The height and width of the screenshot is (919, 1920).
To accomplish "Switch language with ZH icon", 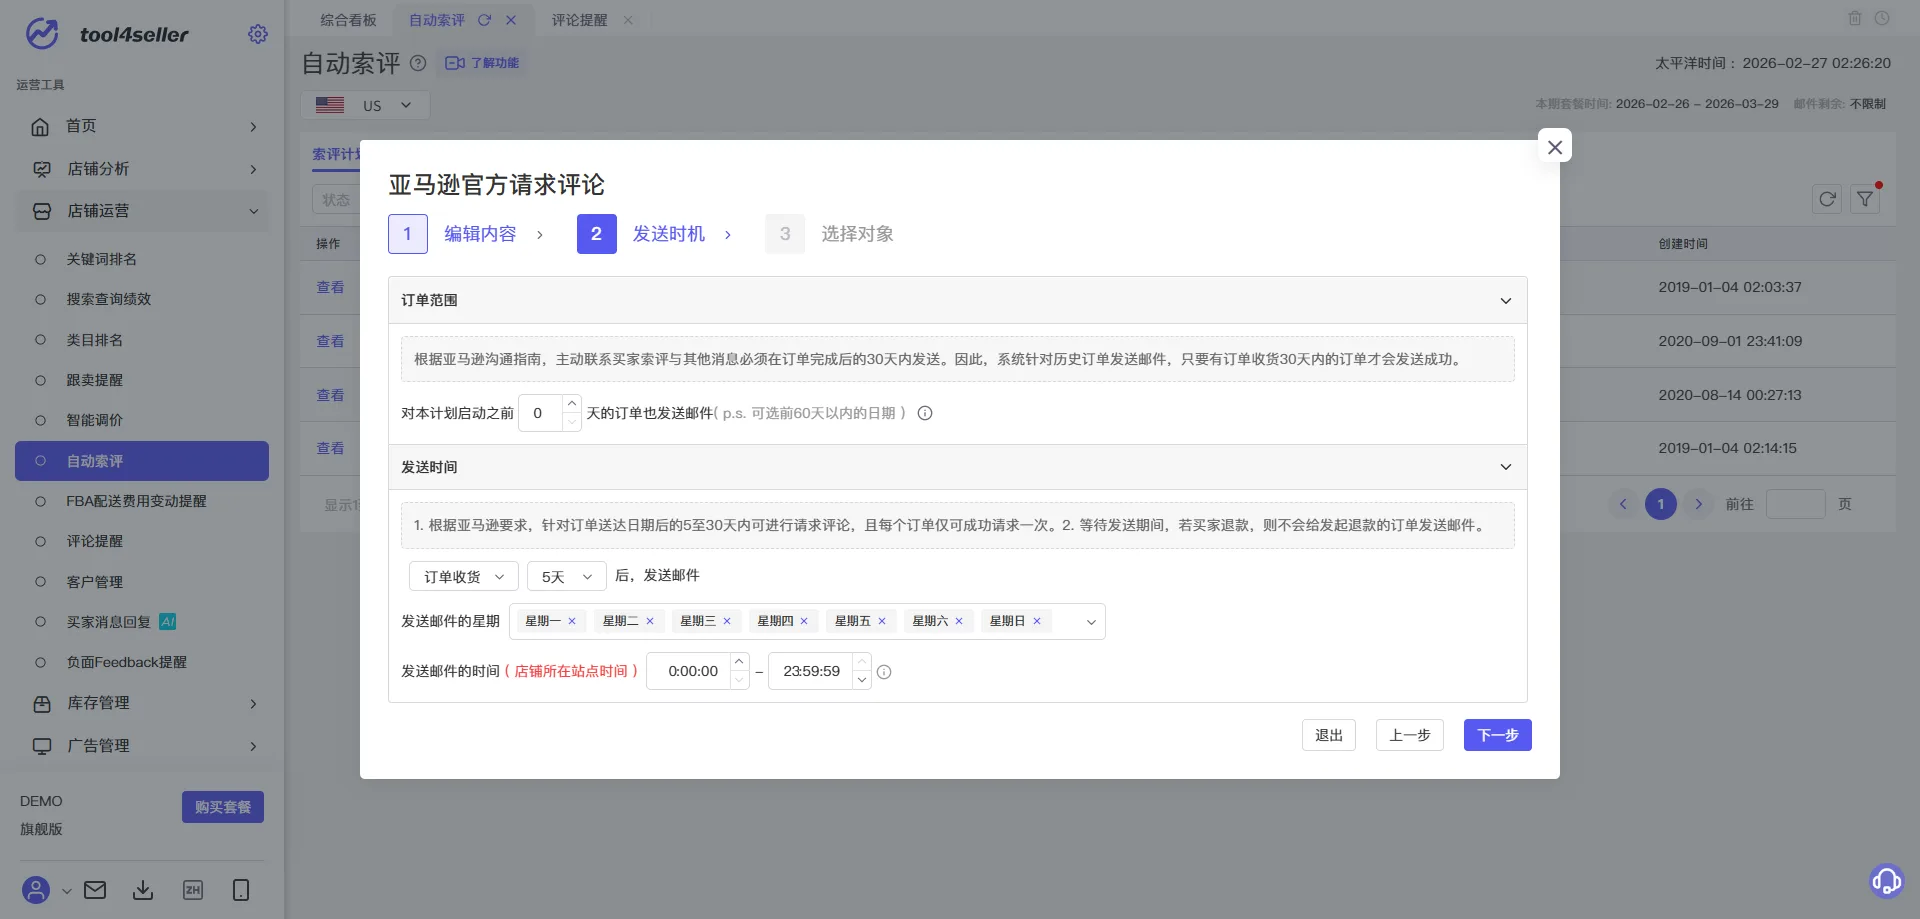I will (193, 890).
